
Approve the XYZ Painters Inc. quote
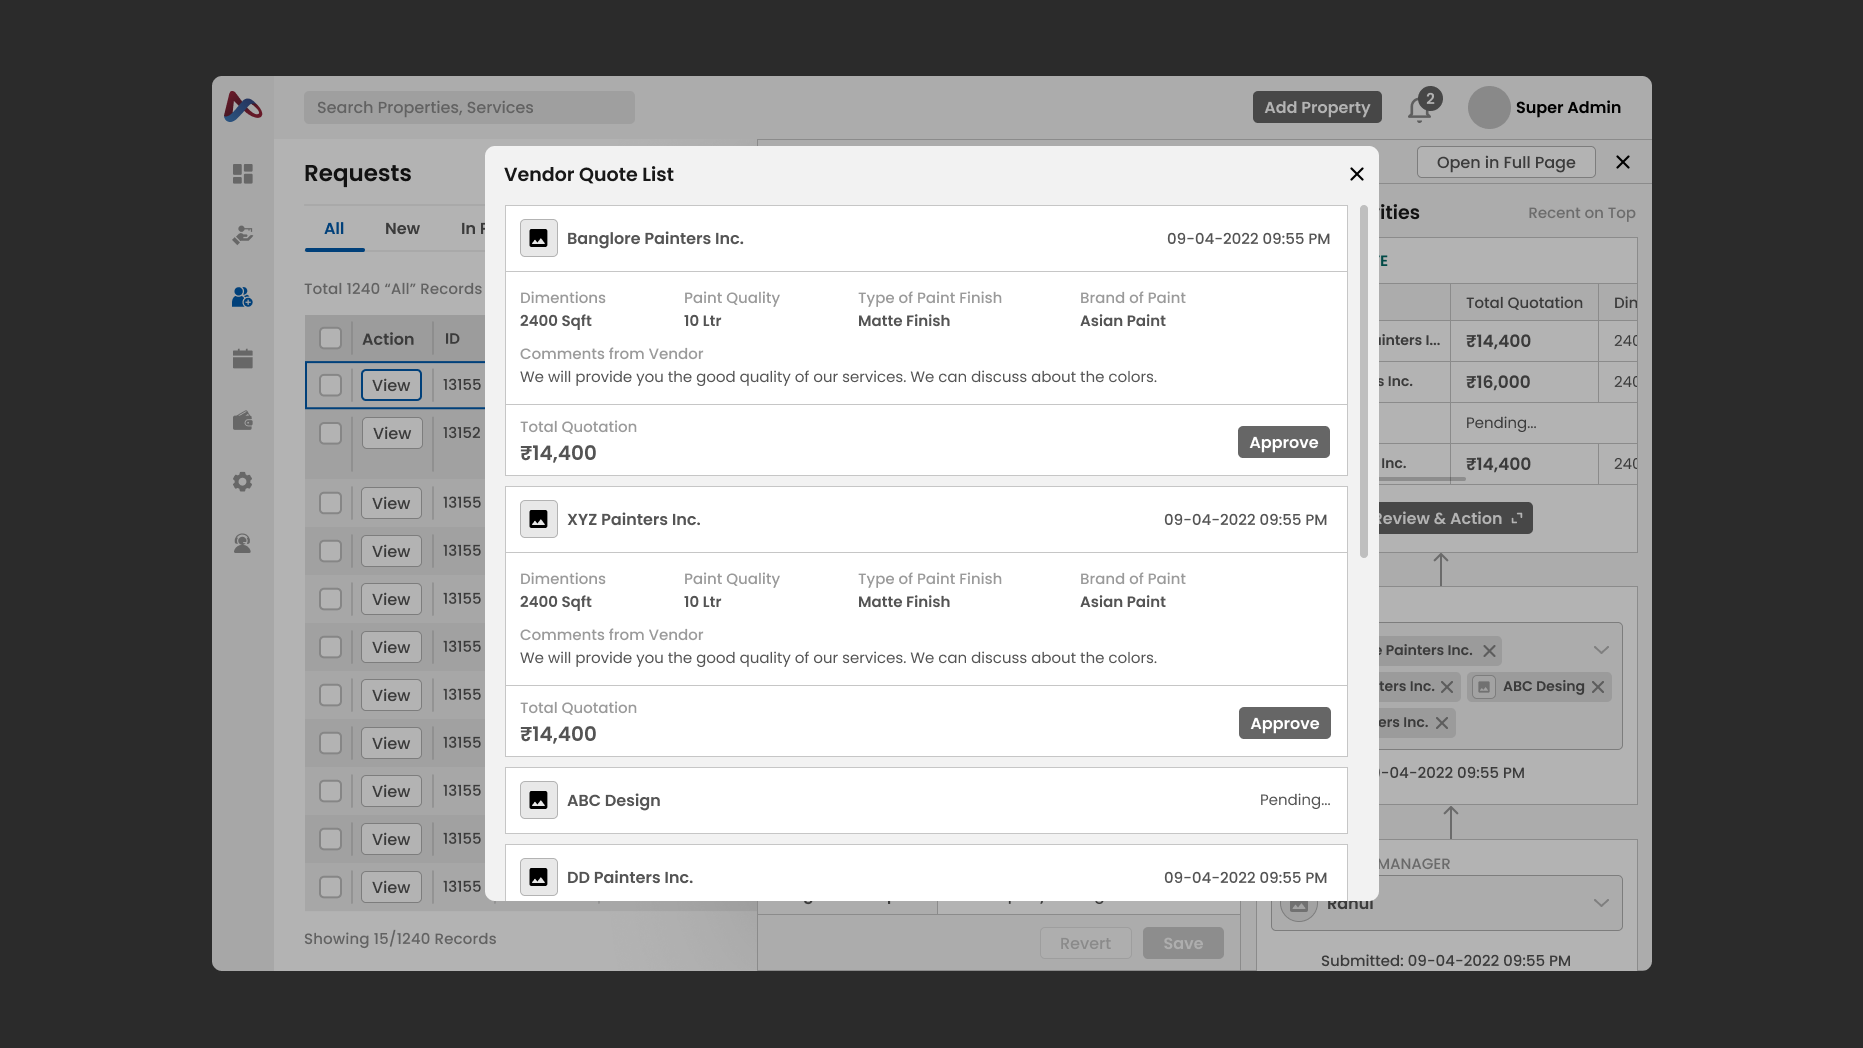coord(1284,723)
